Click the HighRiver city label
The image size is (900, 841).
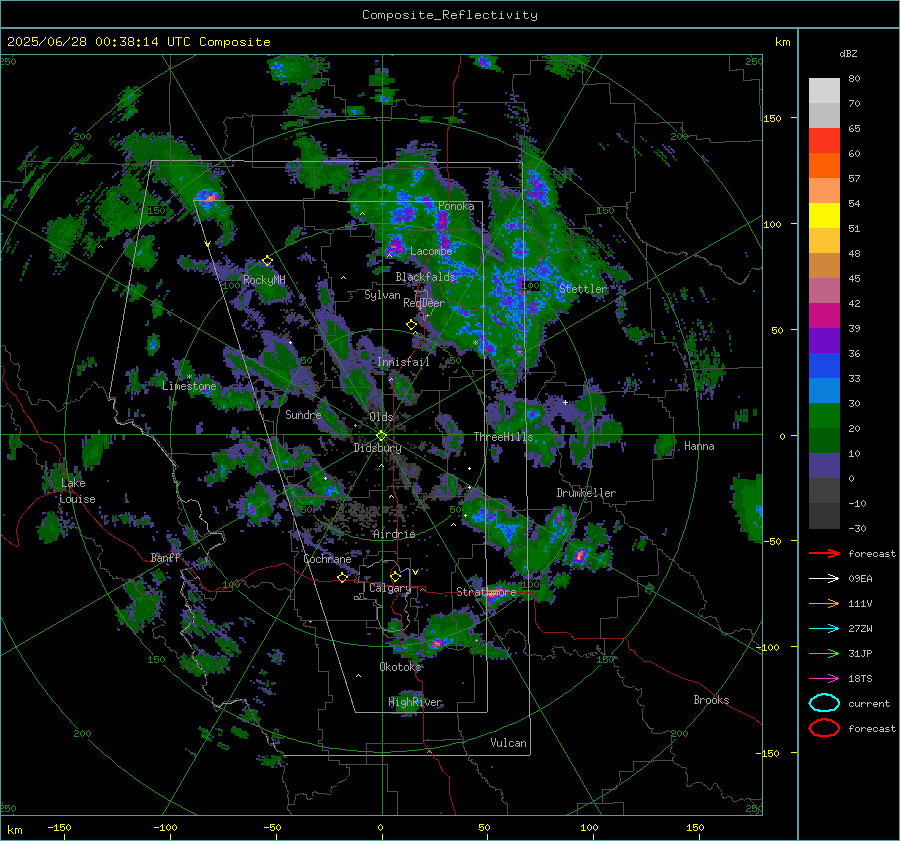click(x=415, y=702)
